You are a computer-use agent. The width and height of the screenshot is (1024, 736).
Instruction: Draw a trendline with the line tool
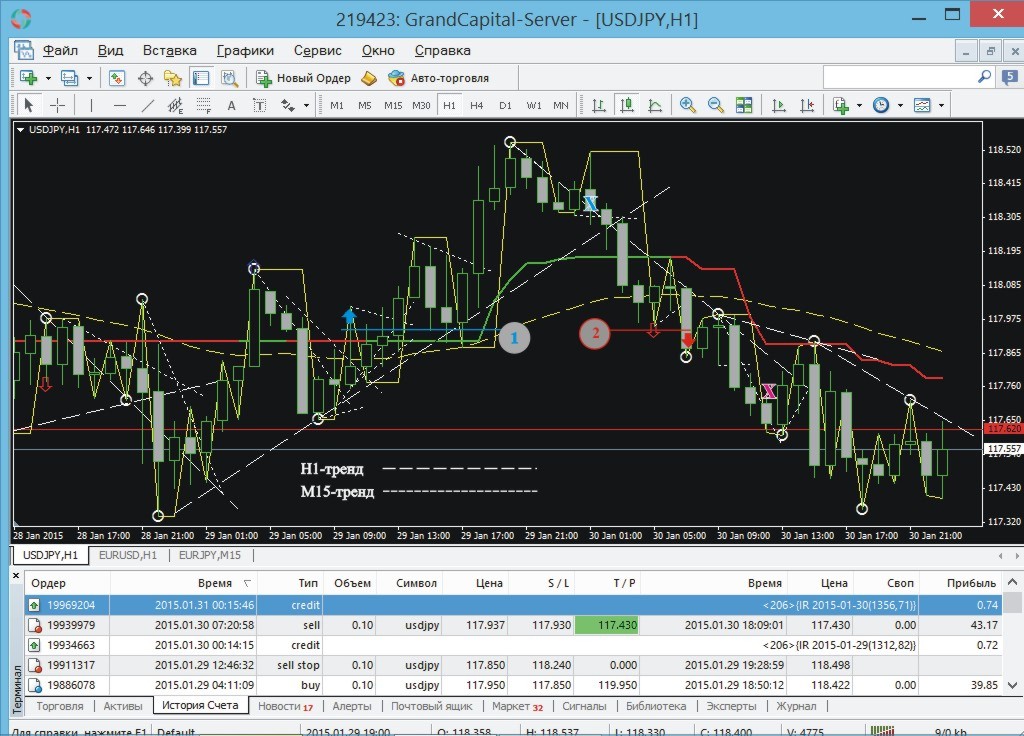[x=147, y=105]
